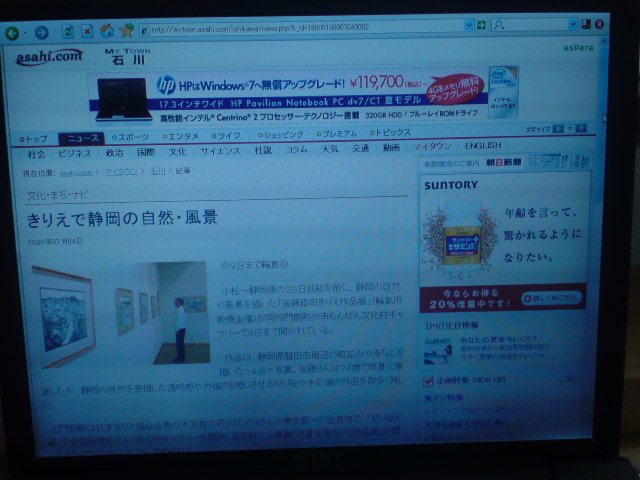Click the scrollbar up arrow
Image resolution: width=640 pixels, height=480 pixels.
coord(604,41)
